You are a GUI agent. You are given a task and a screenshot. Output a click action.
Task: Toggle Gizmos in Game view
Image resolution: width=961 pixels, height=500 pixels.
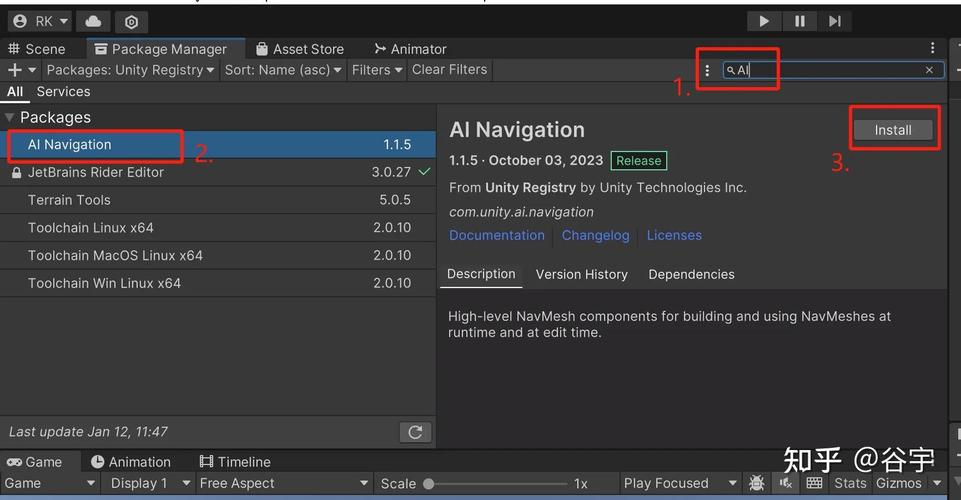tap(898, 483)
